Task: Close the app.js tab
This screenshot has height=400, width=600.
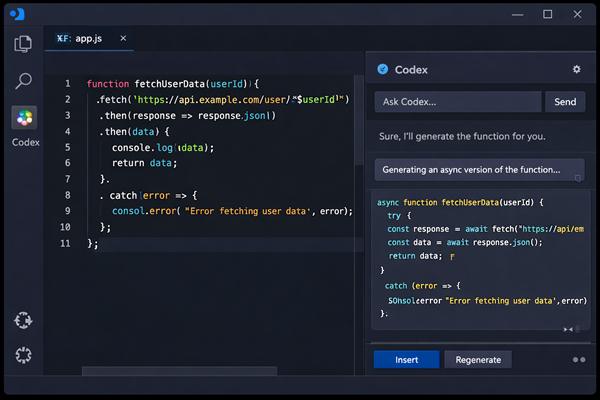Action: (x=123, y=38)
